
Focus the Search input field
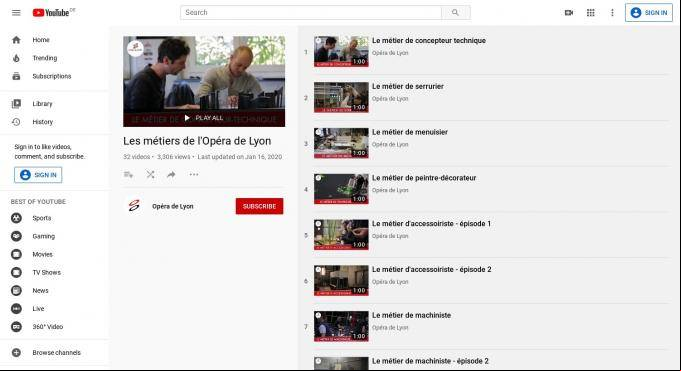(x=311, y=13)
